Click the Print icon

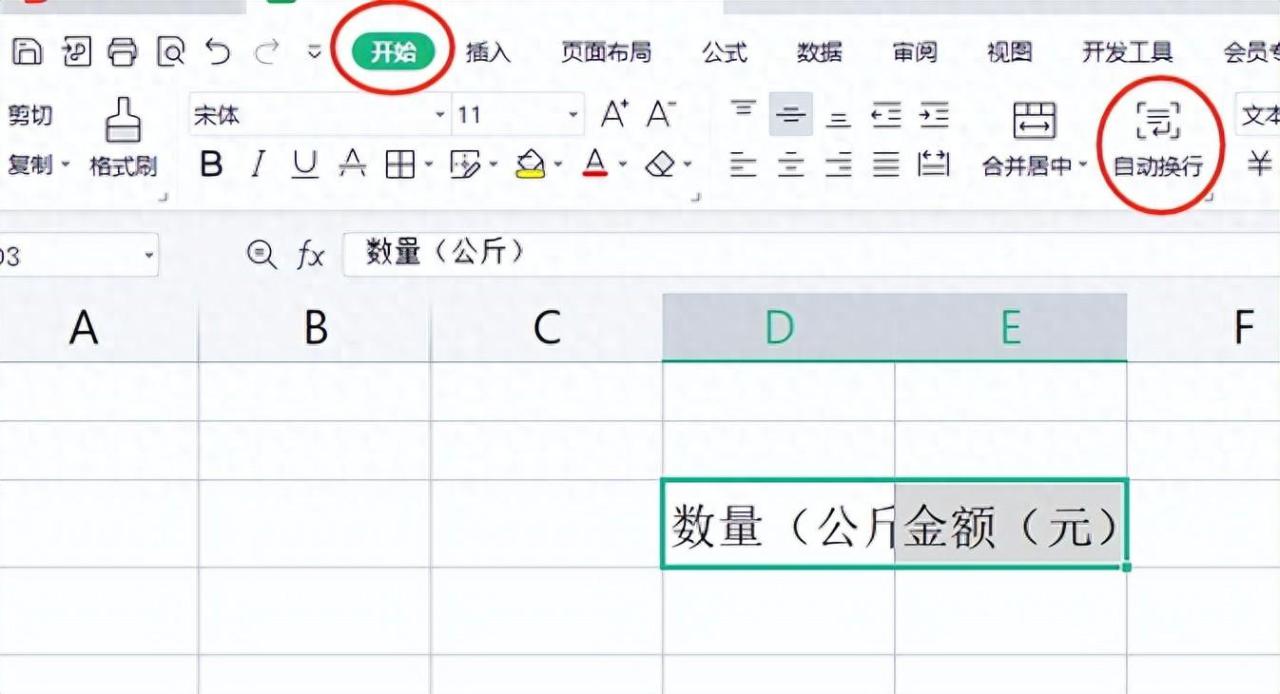pyautogui.click(x=123, y=51)
